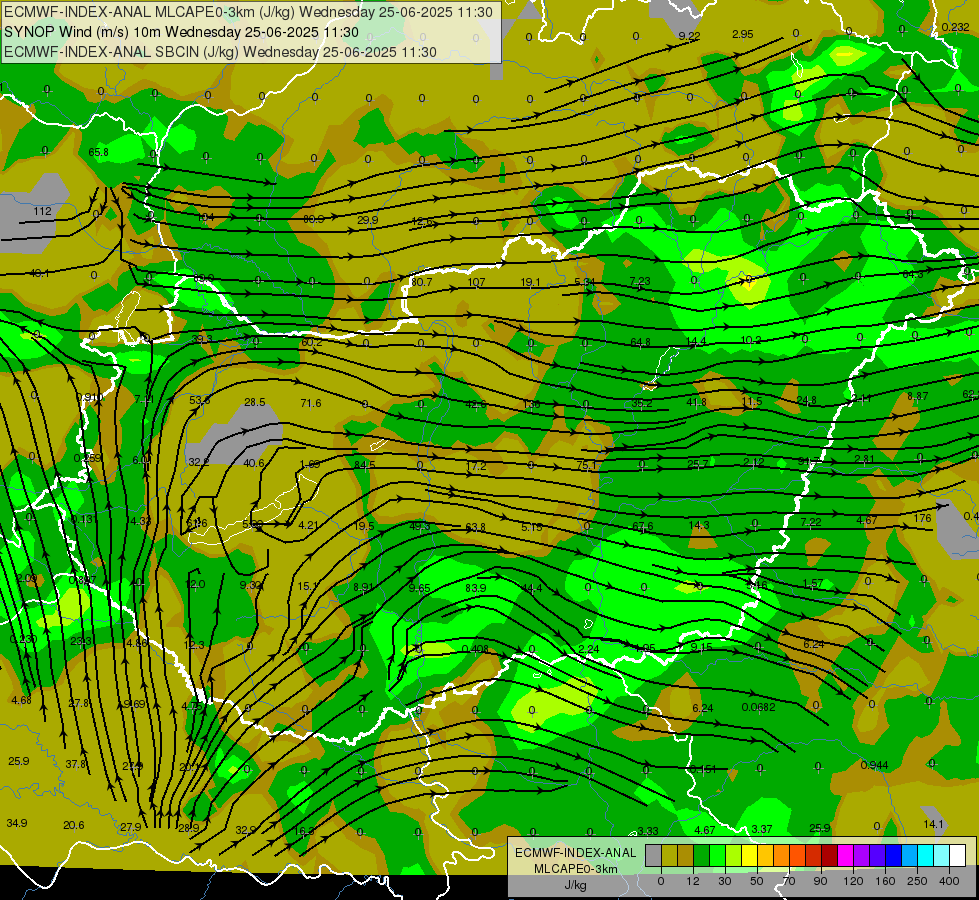Image resolution: width=979 pixels, height=900 pixels.
Task: Click the map value 83.9
Action: click(x=476, y=588)
